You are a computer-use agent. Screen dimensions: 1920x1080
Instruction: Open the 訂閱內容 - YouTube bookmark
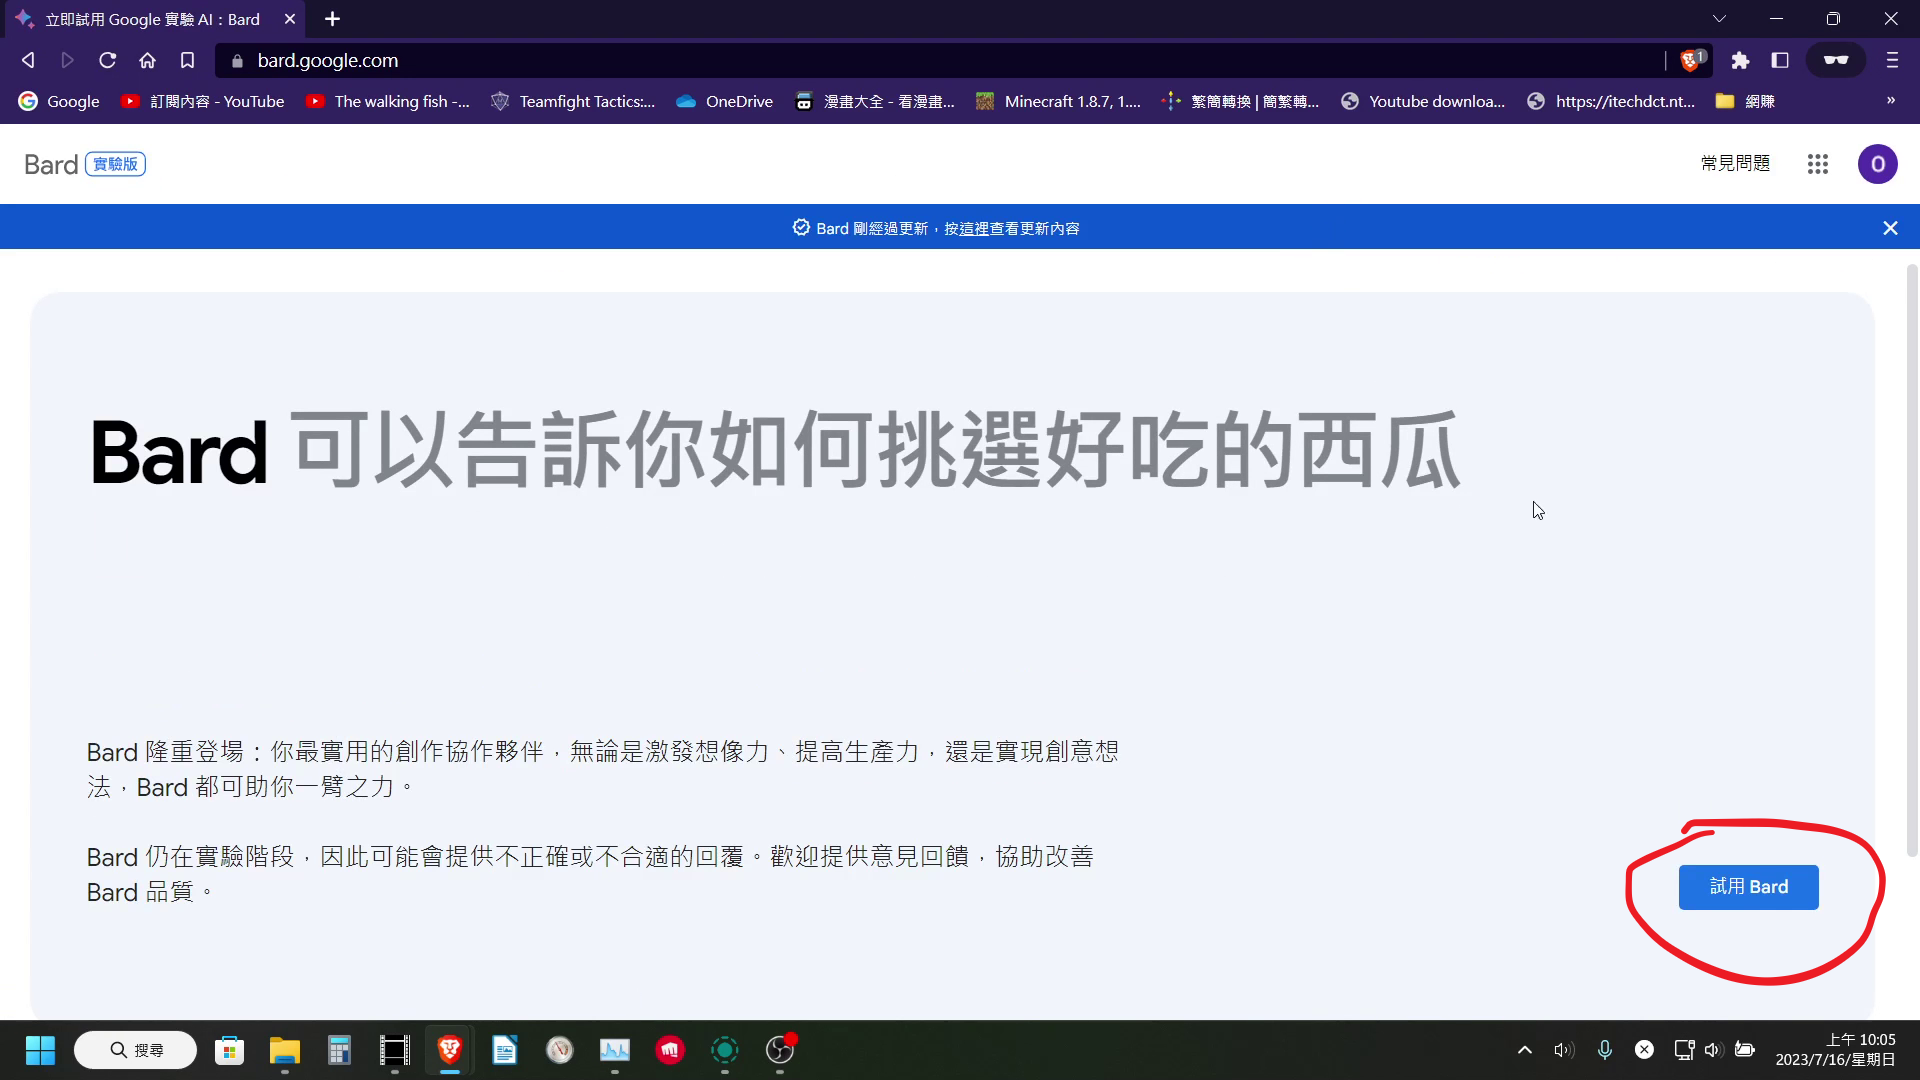203,101
